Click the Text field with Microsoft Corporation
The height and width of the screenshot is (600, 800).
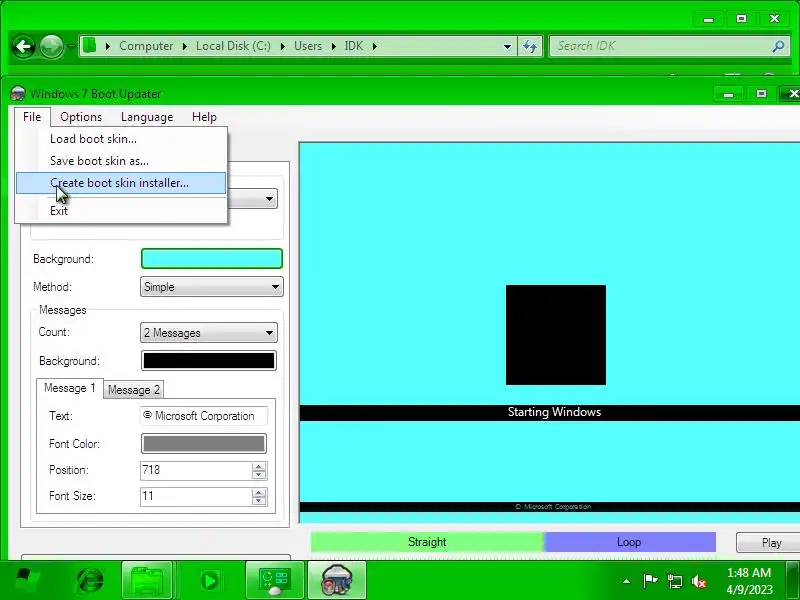click(x=204, y=416)
